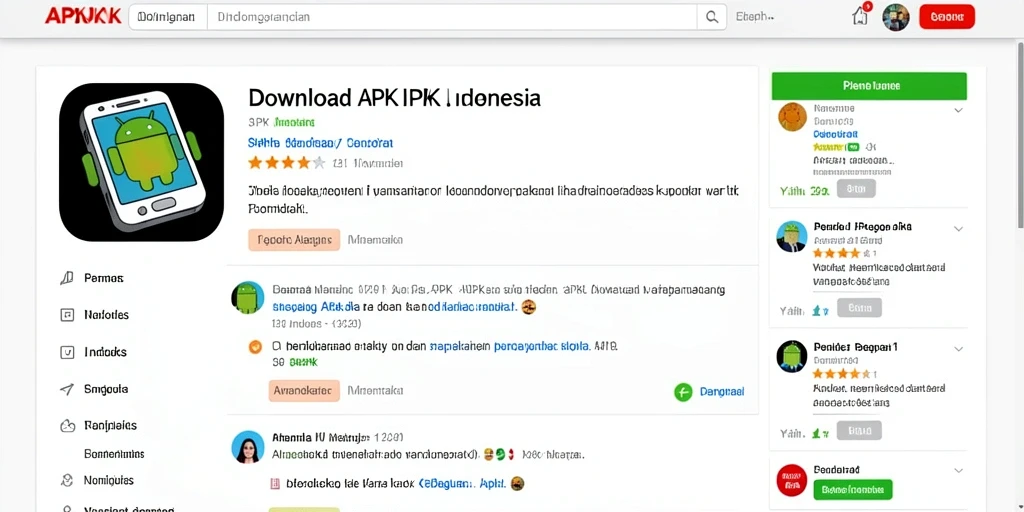Screen dimensions: 1024x512
Task: Click the grey button in the 'Pended' card
Action: 859,308
